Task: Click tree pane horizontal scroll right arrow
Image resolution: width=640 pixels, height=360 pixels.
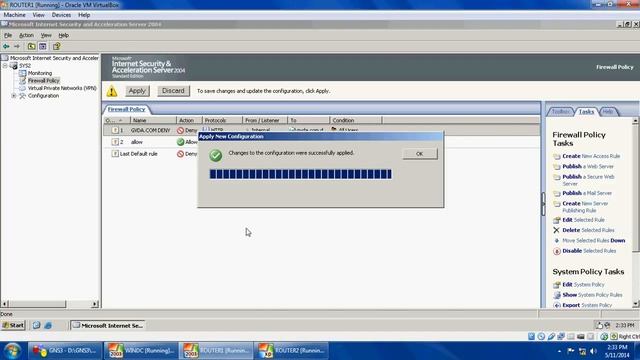Action: tap(95, 304)
